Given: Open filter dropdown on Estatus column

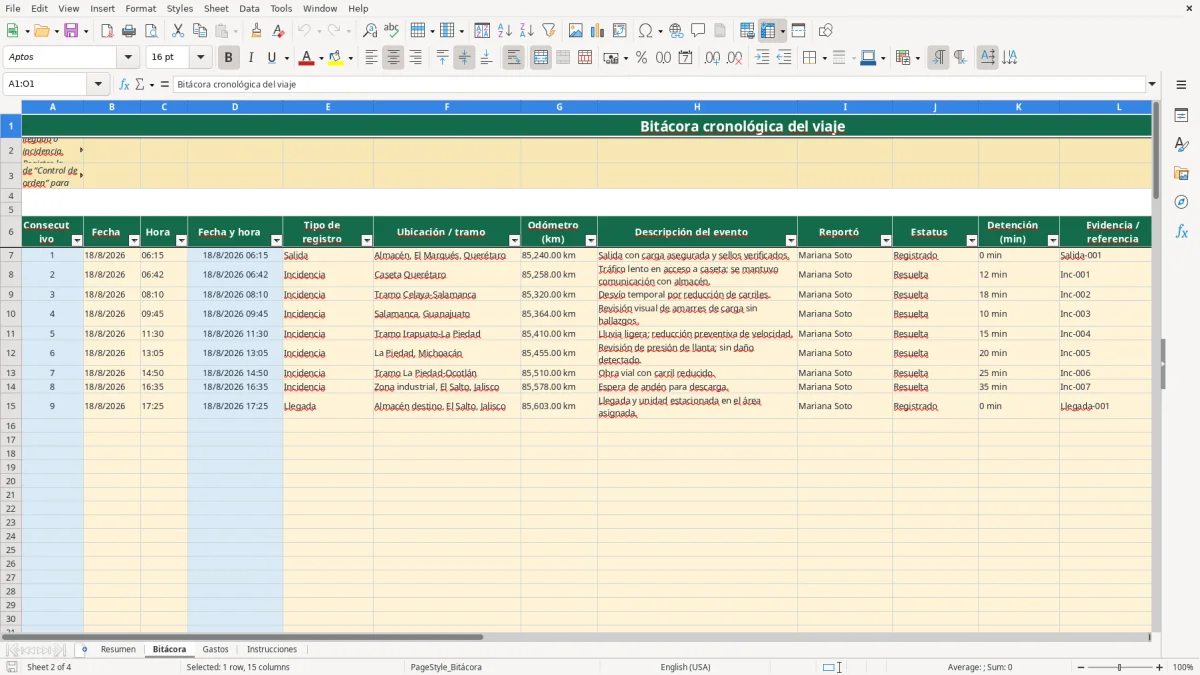Looking at the screenshot, I should [971, 240].
